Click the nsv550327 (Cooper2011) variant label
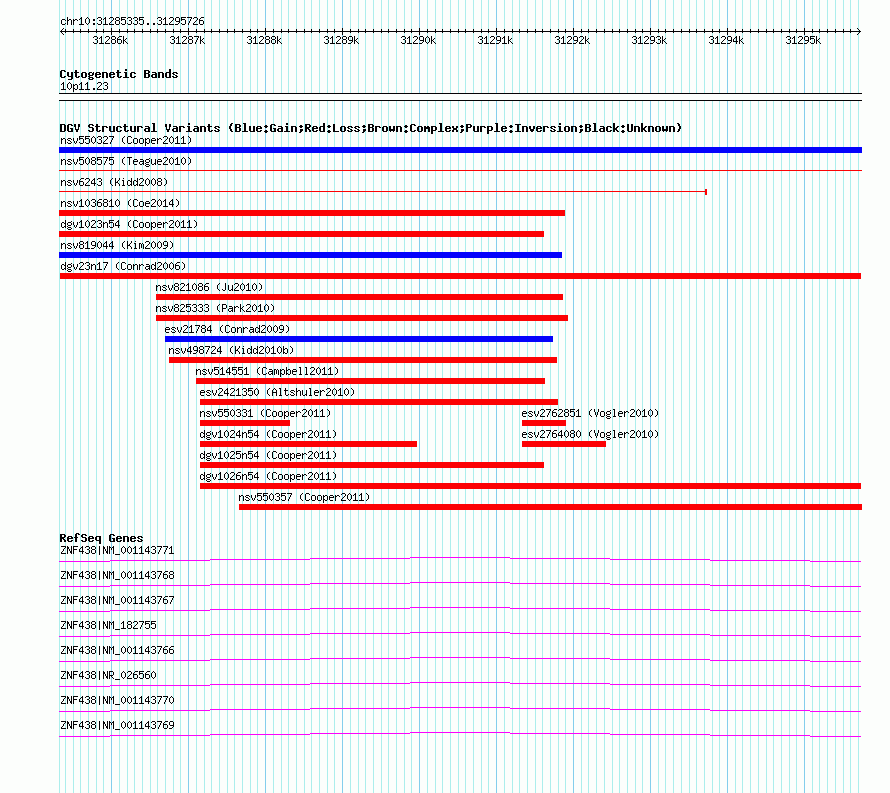Image resolution: width=890 pixels, height=793 pixels. coord(126,140)
